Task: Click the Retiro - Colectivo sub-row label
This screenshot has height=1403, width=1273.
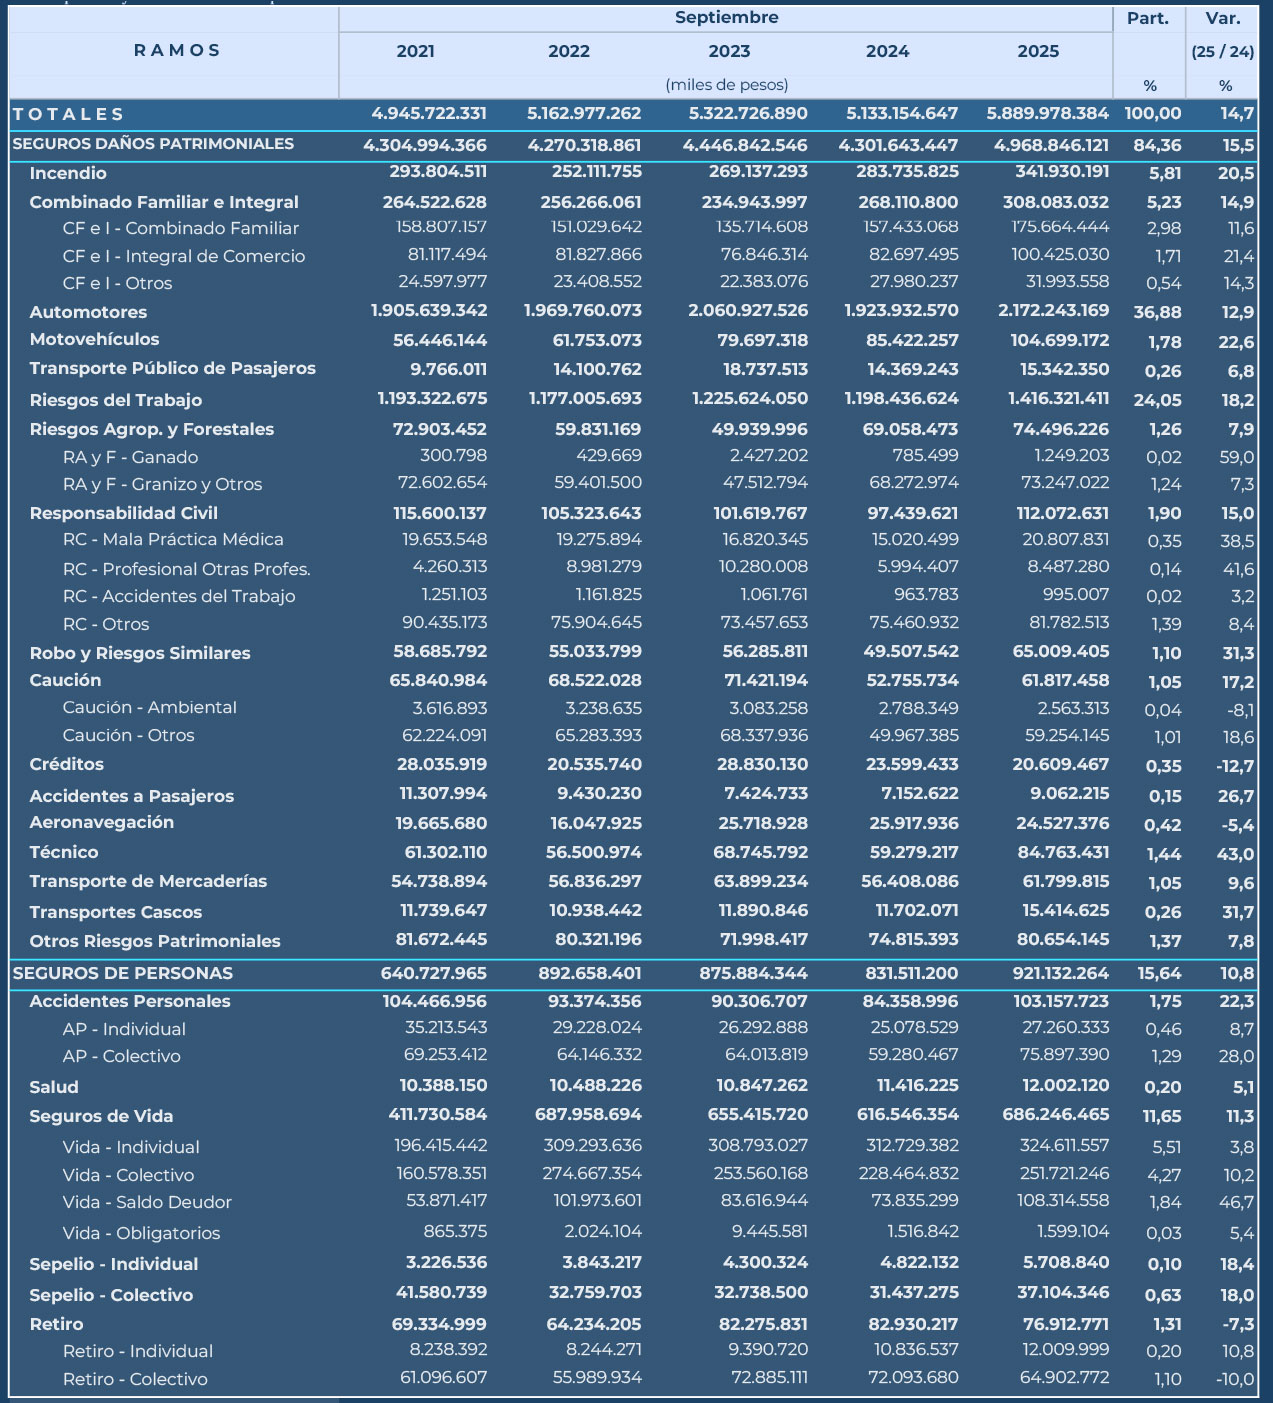Action: [x=135, y=1379]
